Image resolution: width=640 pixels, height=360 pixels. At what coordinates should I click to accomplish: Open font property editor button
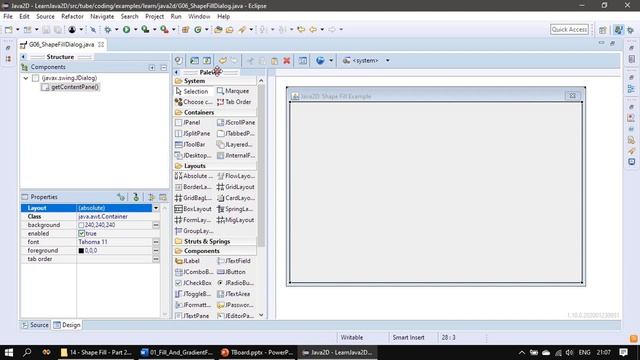coord(156,242)
